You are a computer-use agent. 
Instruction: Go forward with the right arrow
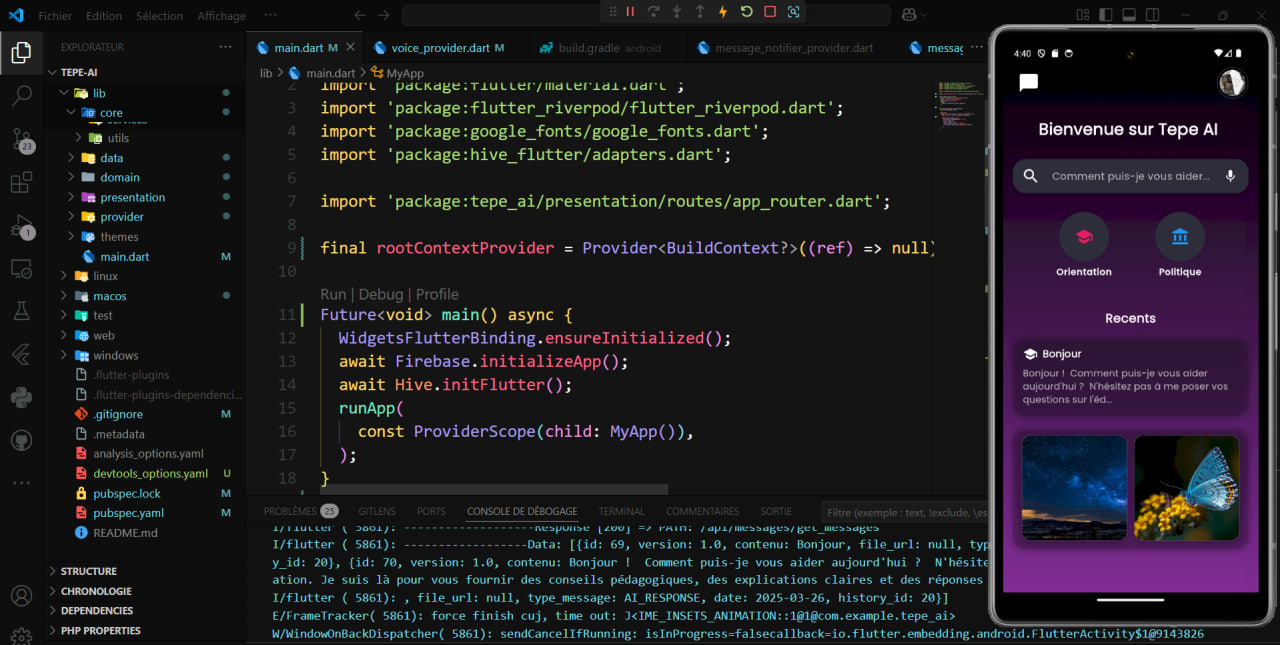(384, 15)
